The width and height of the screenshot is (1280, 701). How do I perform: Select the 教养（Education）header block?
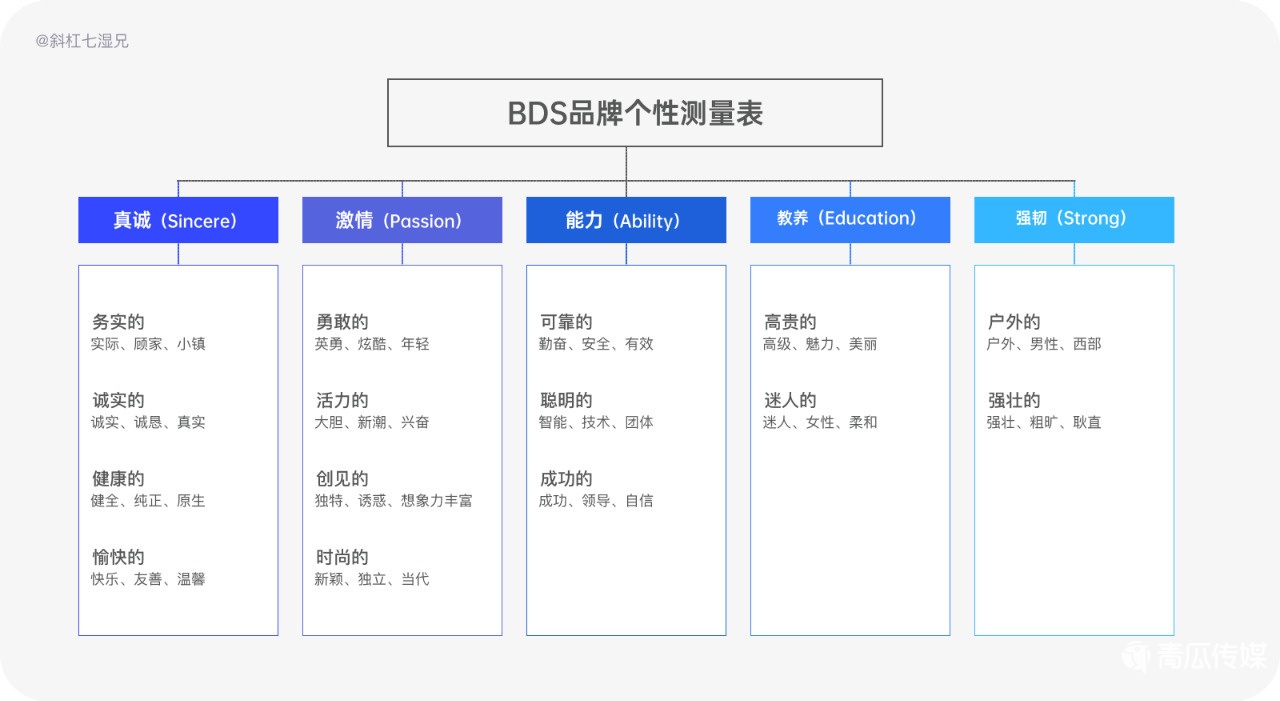coord(850,219)
